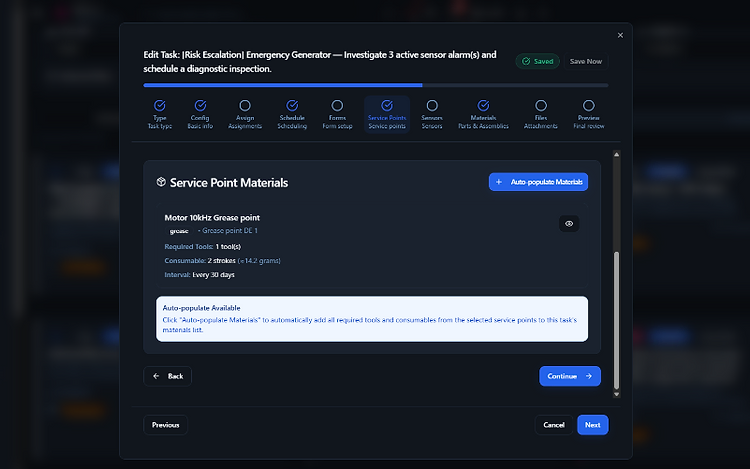Click the Next button
Image resolution: width=750 pixels, height=469 pixels.
[593, 425]
